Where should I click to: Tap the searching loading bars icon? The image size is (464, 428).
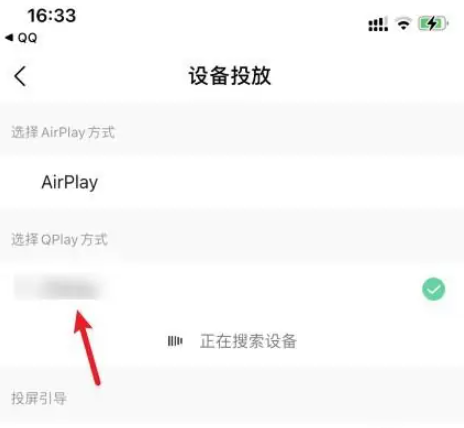175,341
